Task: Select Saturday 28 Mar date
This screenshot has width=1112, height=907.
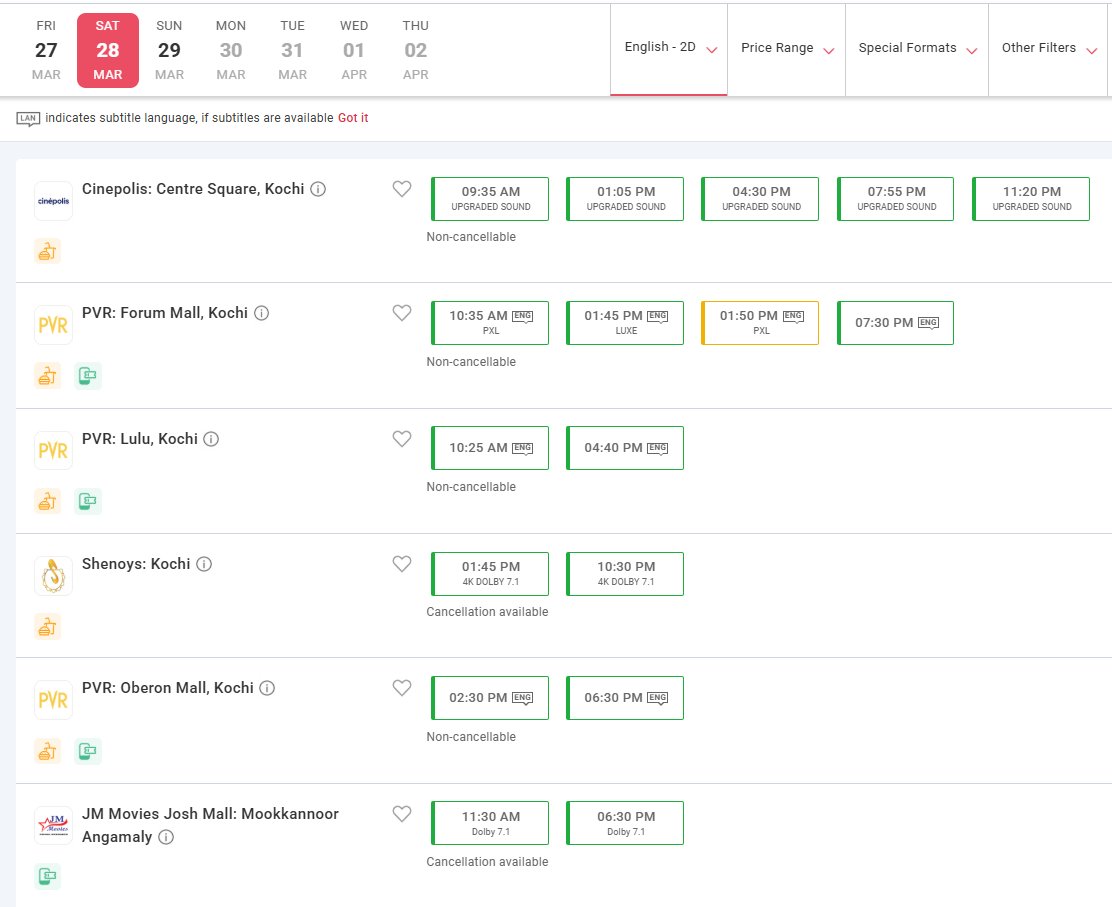Action: coord(108,50)
